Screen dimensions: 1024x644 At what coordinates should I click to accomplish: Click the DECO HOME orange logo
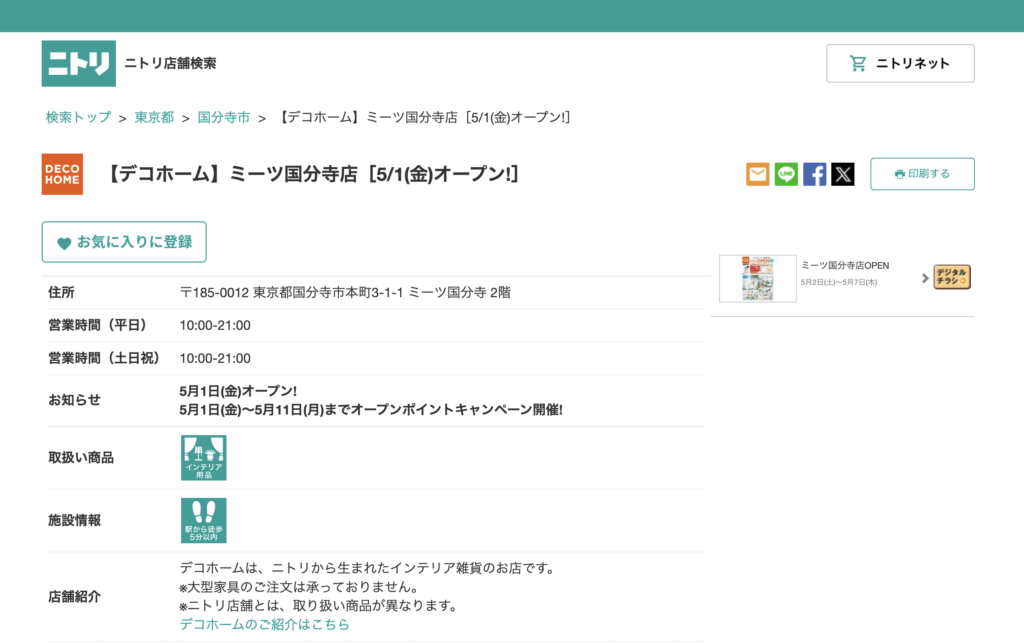point(62,174)
